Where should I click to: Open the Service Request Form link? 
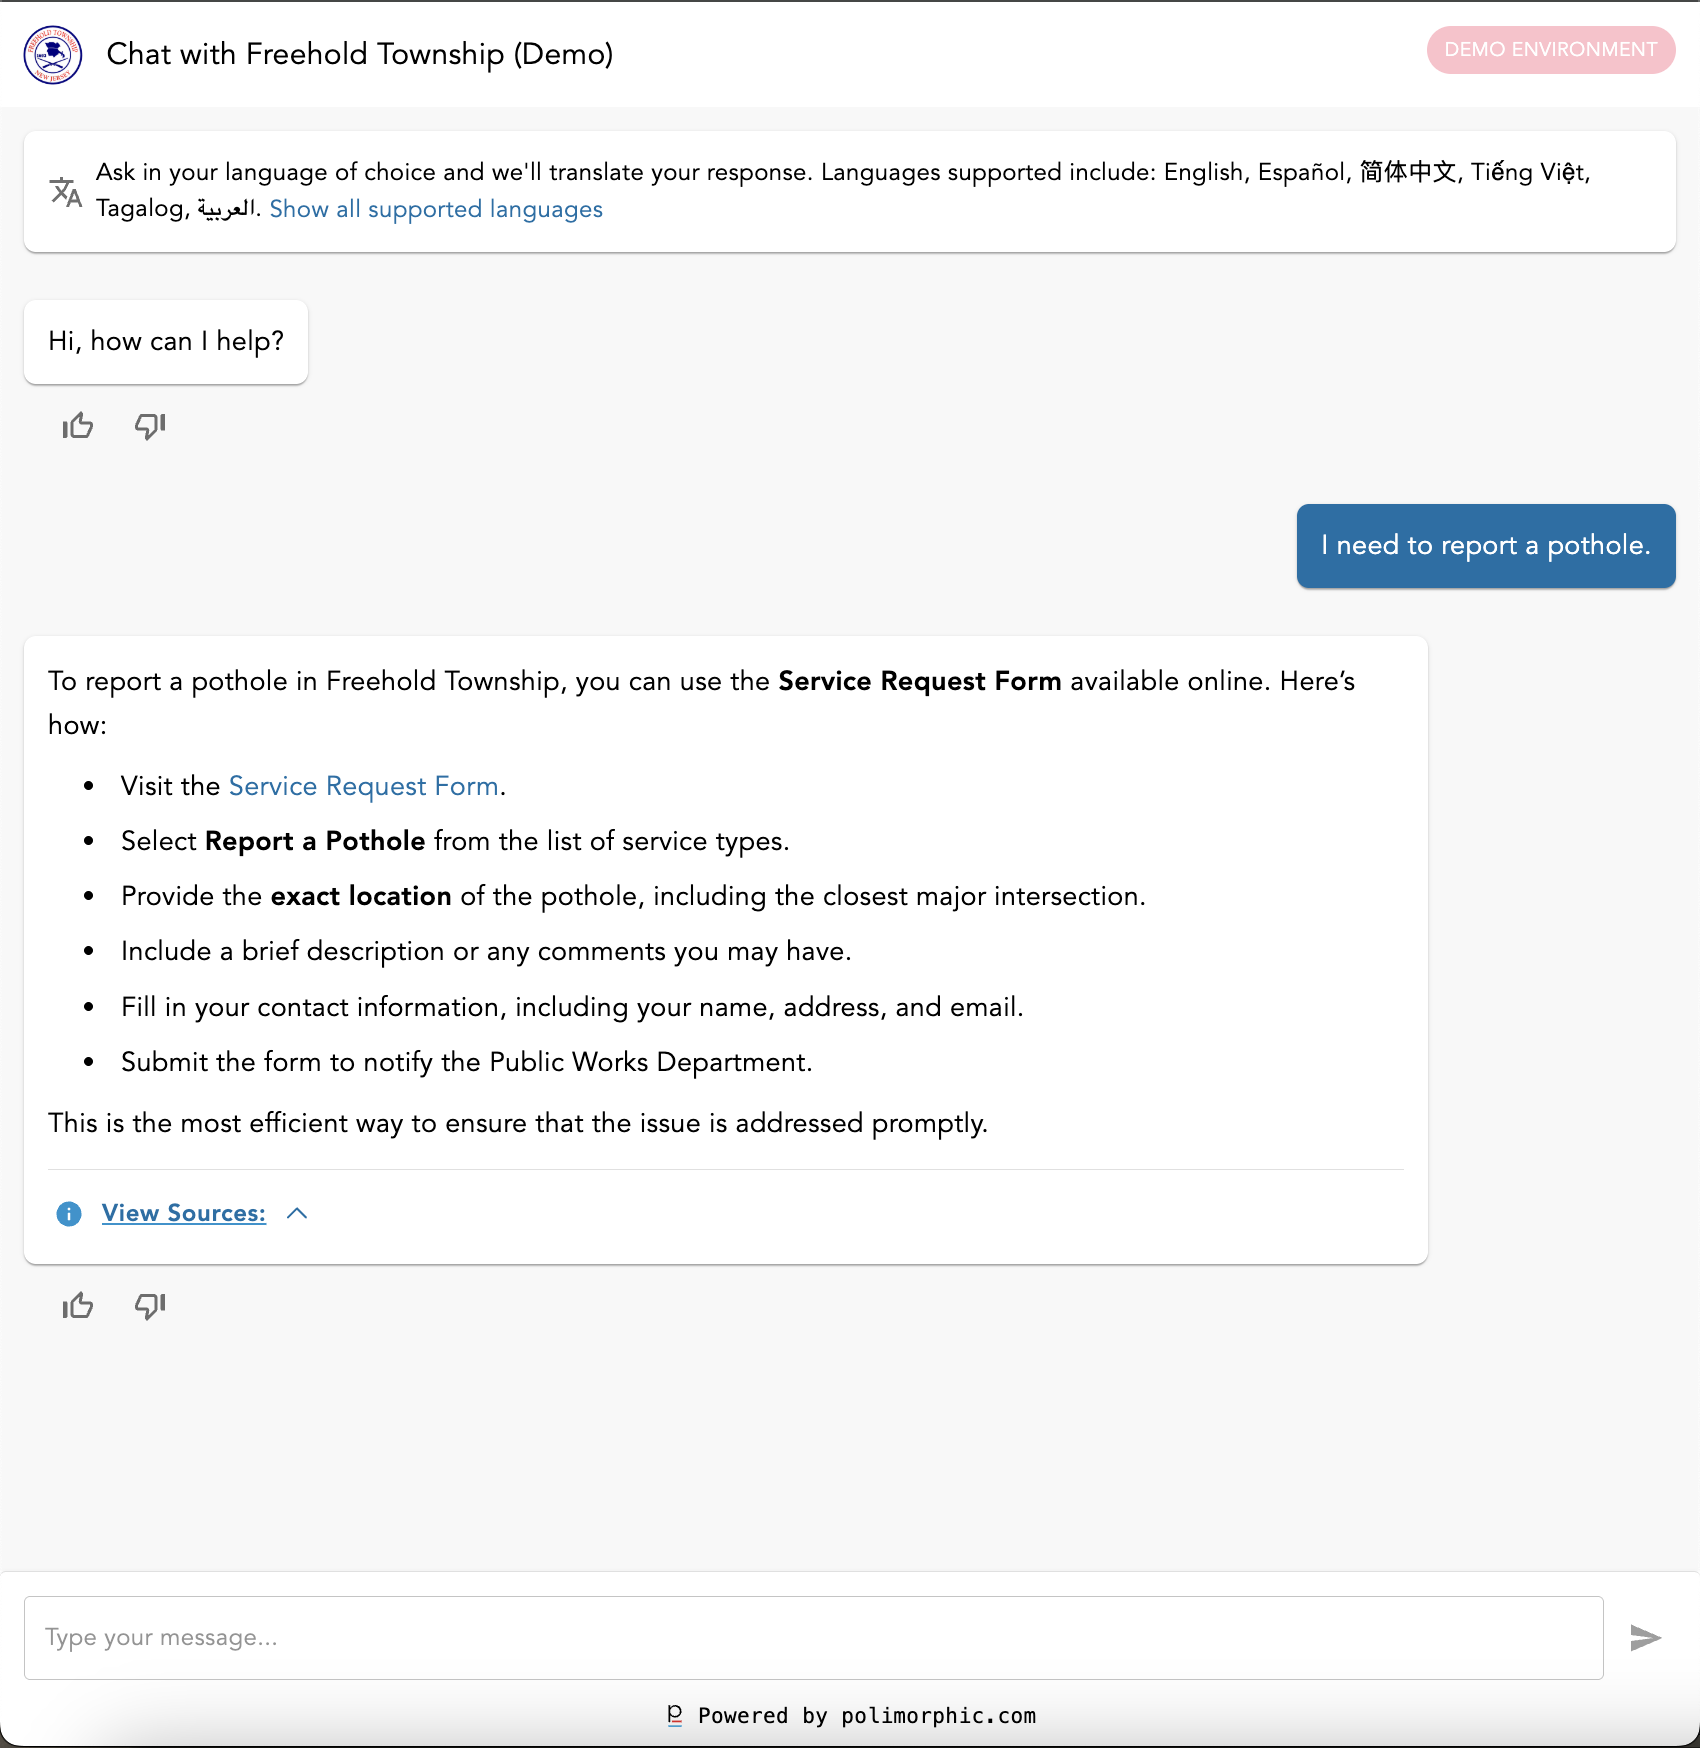[364, 787]
